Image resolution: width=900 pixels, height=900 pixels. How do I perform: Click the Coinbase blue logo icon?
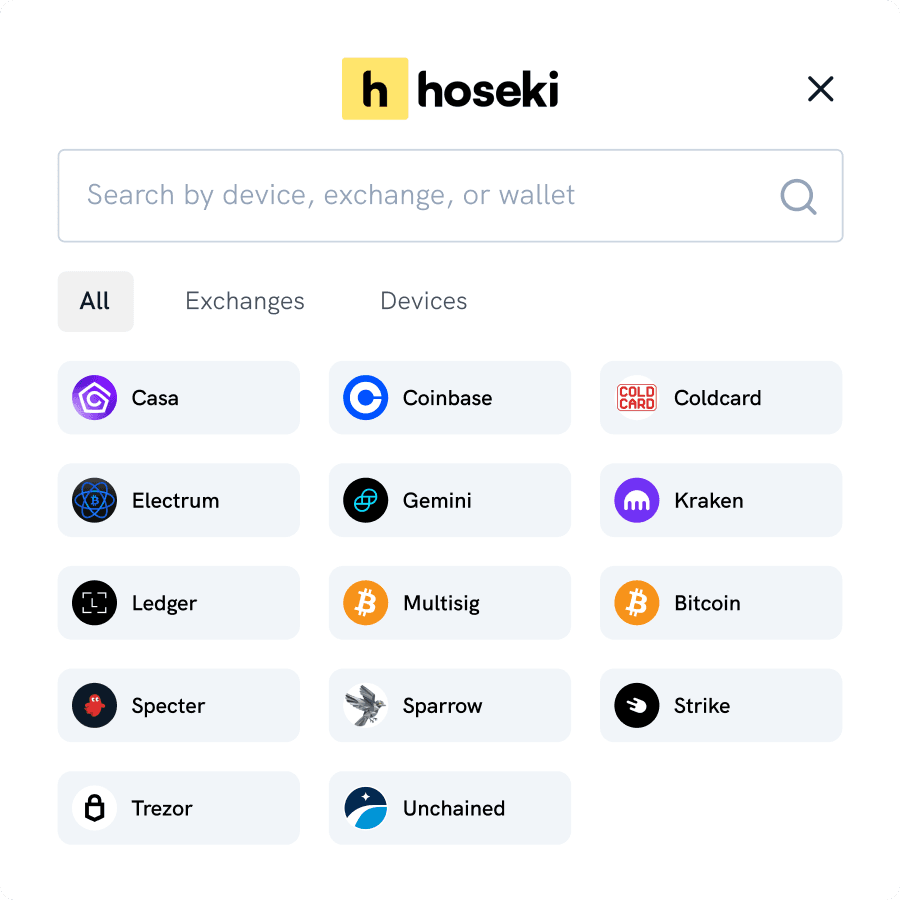point(366,398)
